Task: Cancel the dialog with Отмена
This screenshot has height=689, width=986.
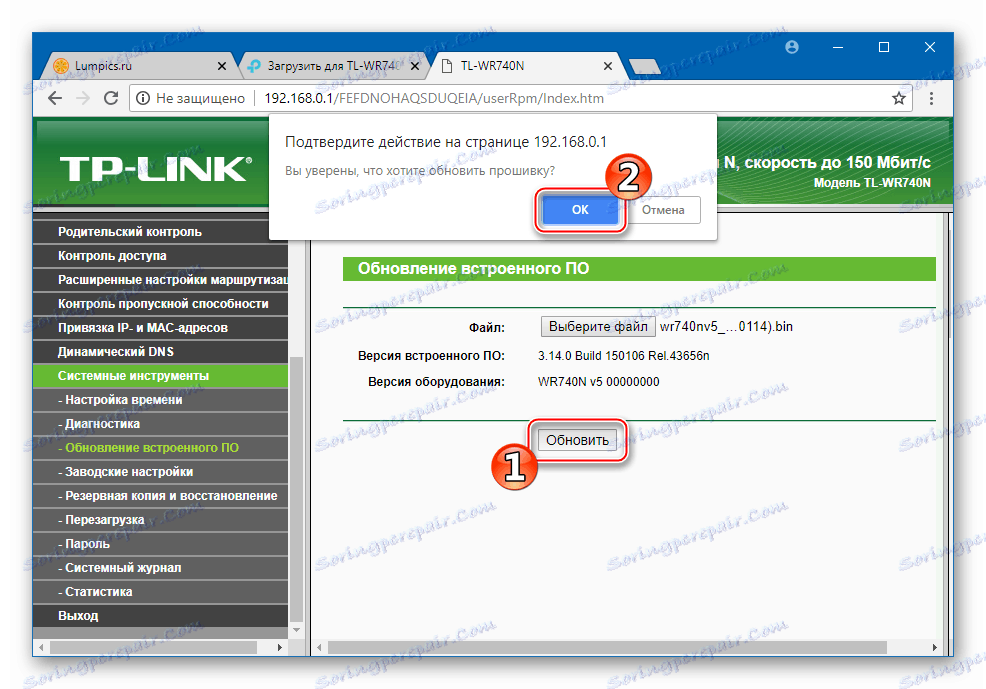Action: tap(663, 210)
